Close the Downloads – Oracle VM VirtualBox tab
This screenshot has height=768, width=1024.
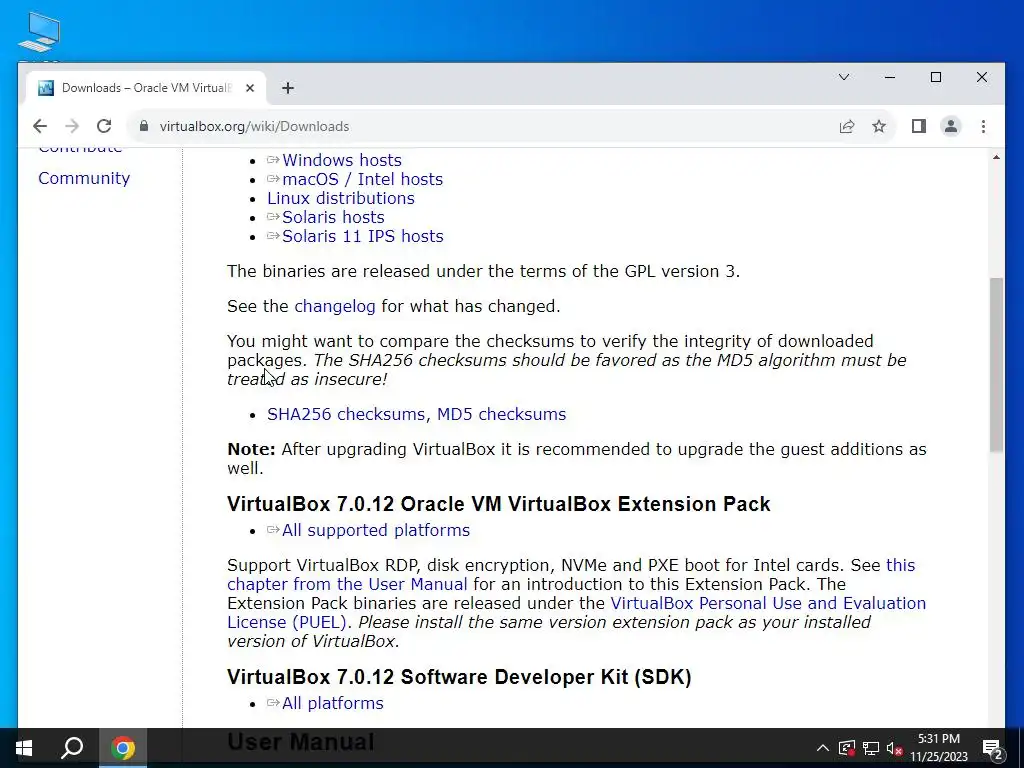[249, 88]
